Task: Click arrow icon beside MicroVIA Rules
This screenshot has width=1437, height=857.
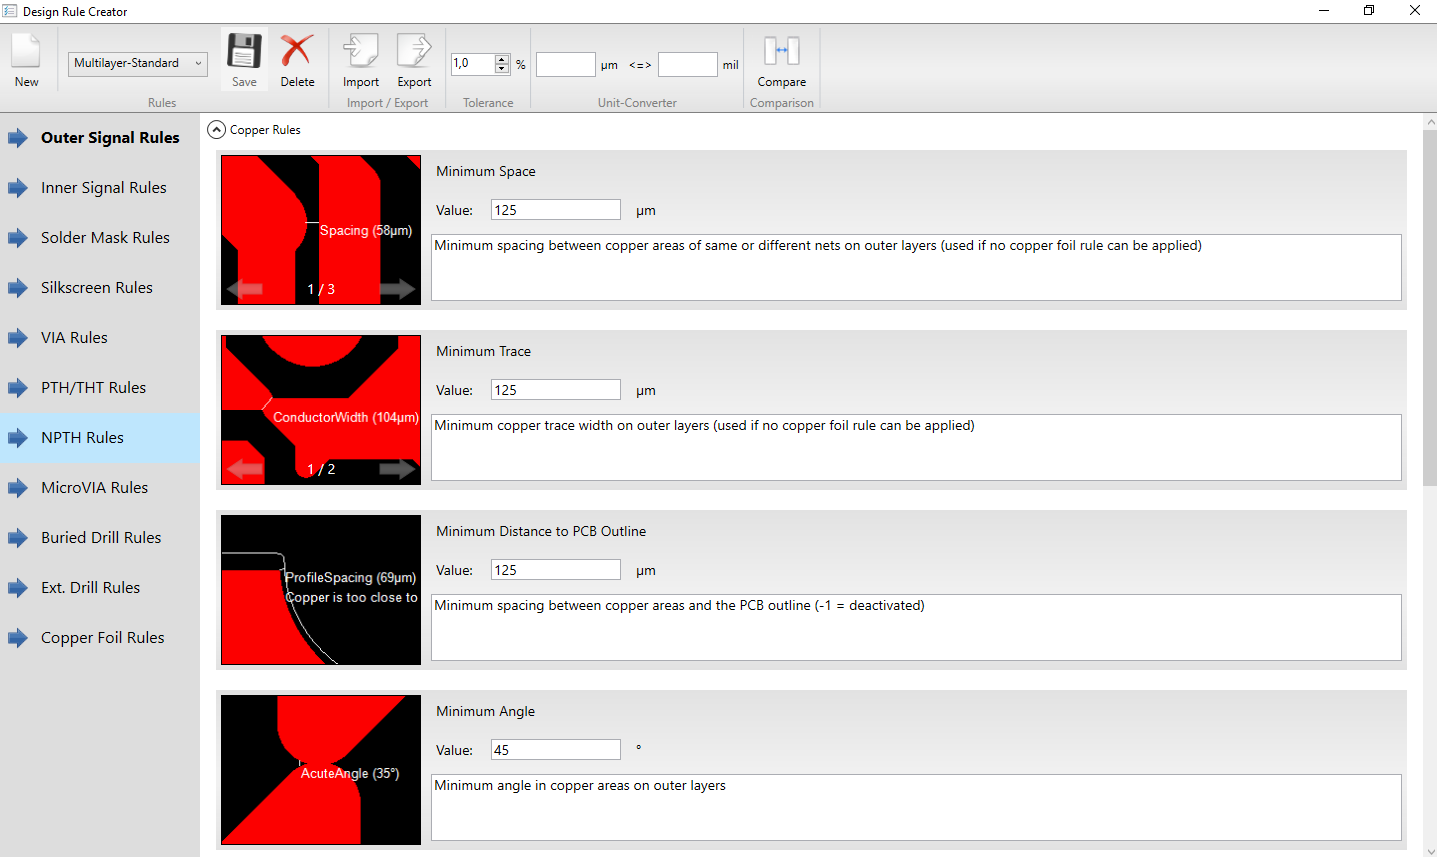Action: pos(18,488)
